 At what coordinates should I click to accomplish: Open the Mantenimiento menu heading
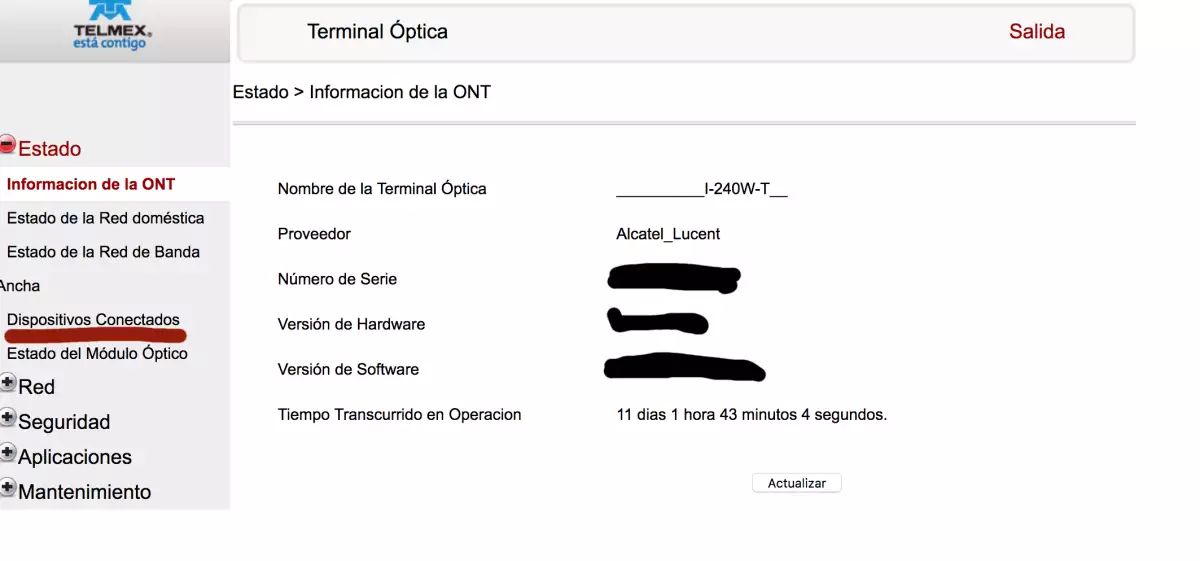click(85, 492)
